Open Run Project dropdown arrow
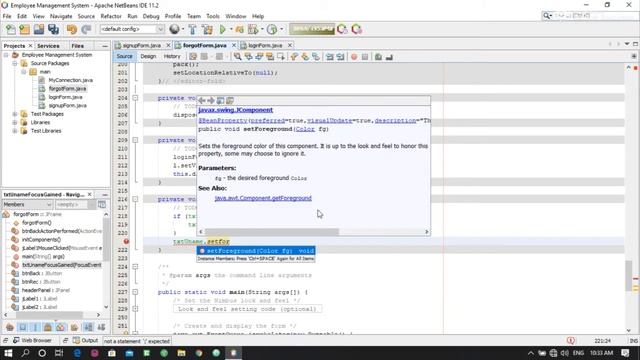 pos(231,29)
